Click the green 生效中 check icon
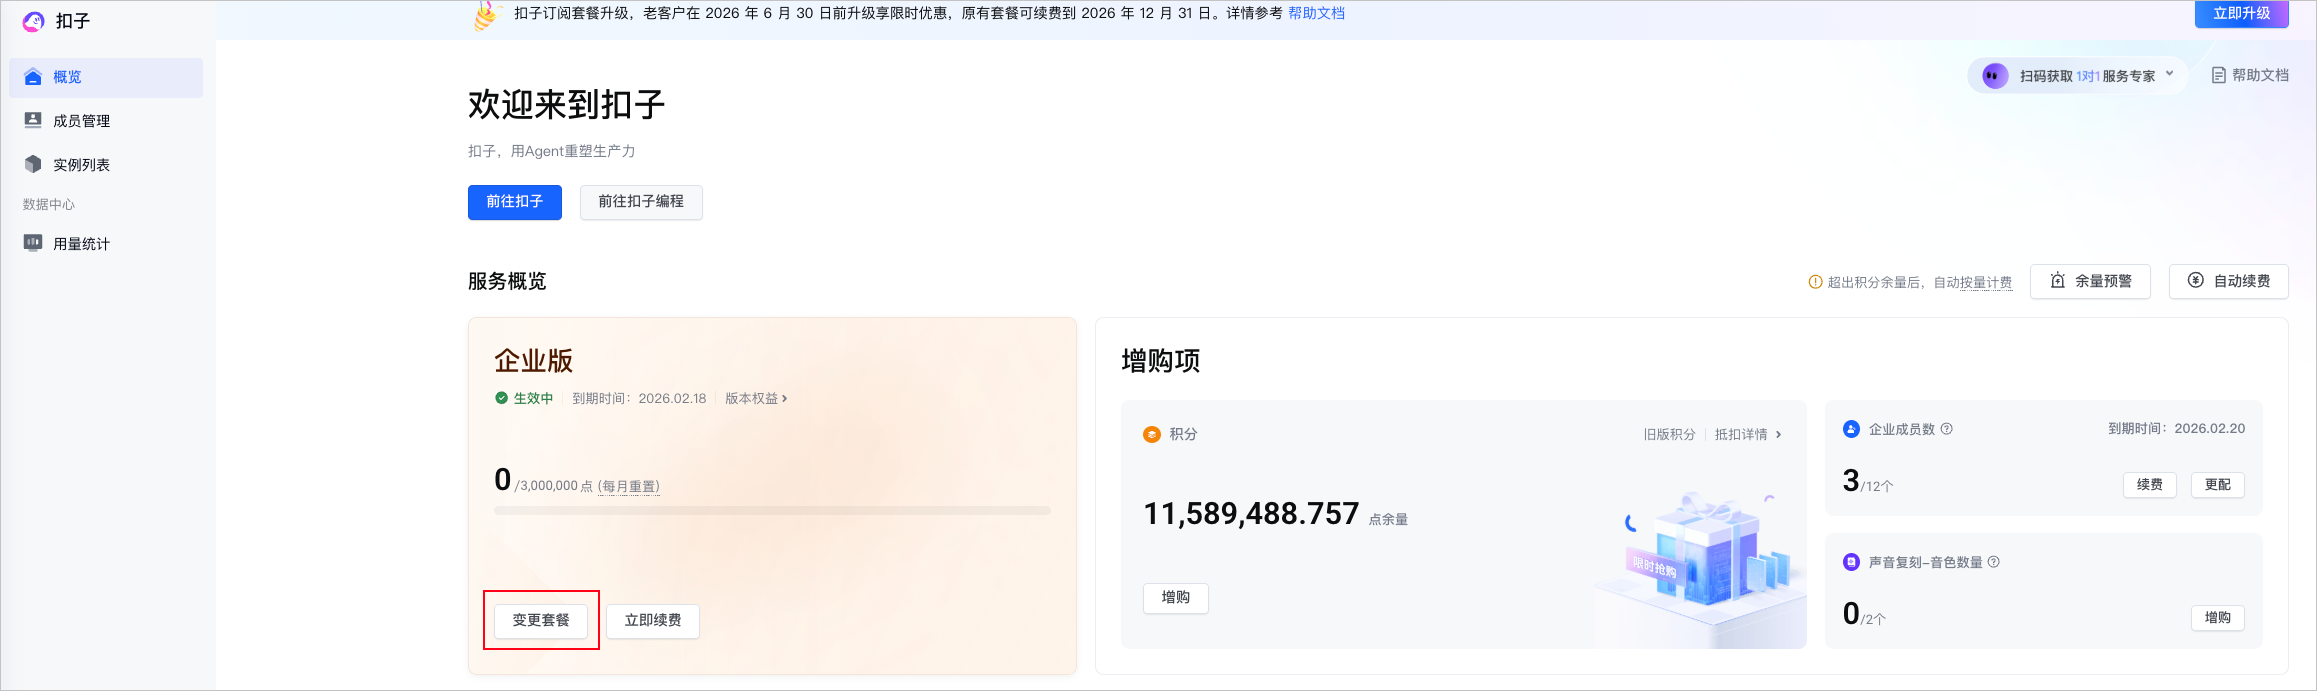The image size is (2317, 691). coord(502,398)
